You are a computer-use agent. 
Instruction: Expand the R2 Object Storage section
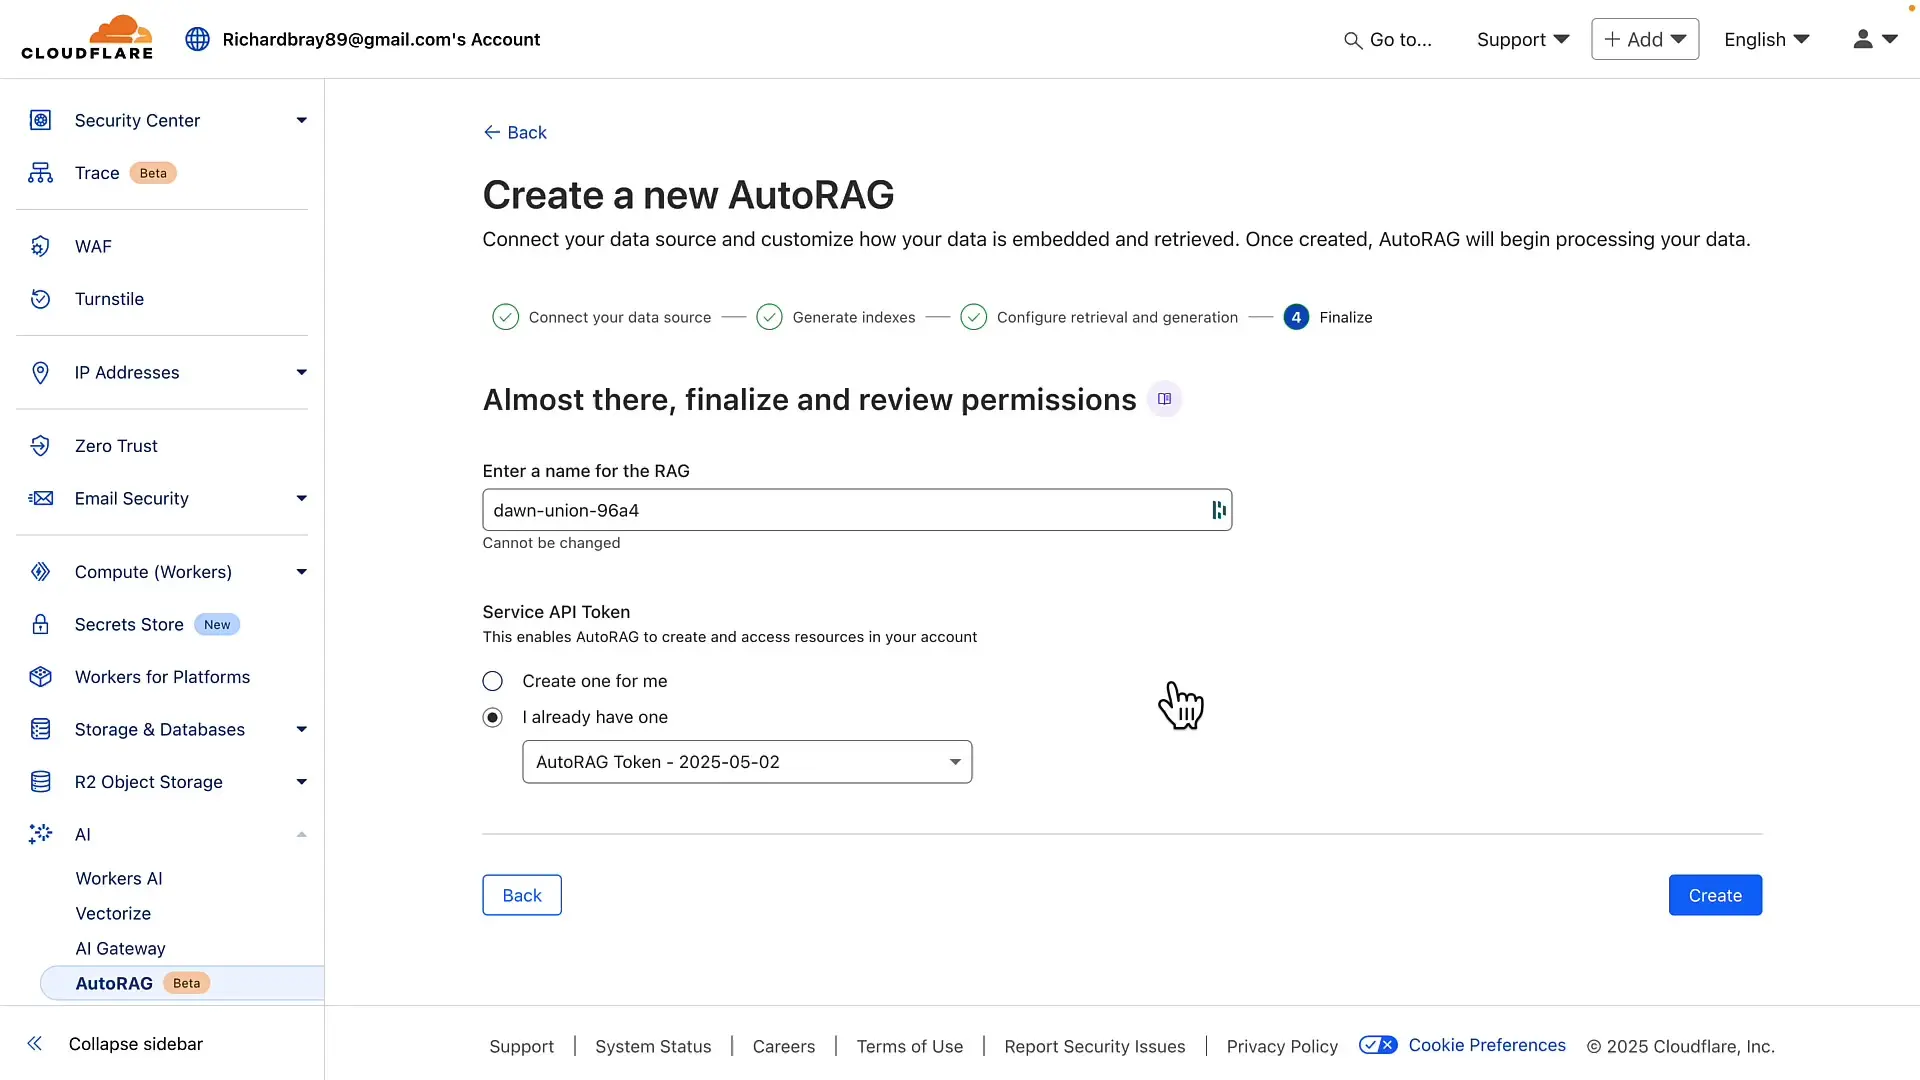pyautogui.click(x=301, y=782)
